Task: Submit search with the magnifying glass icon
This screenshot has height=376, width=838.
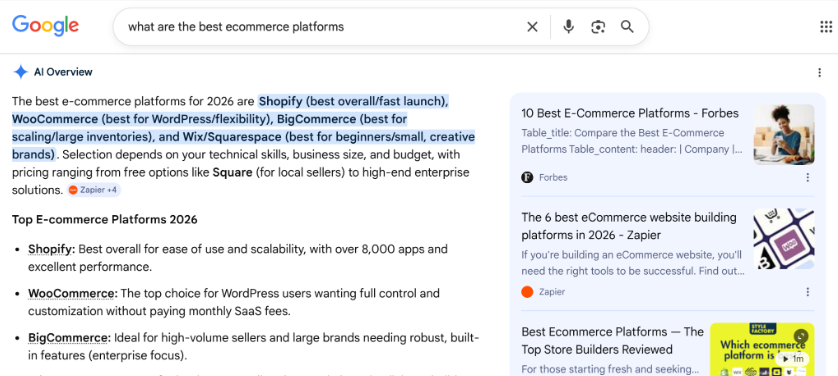Action: point(627,27)
